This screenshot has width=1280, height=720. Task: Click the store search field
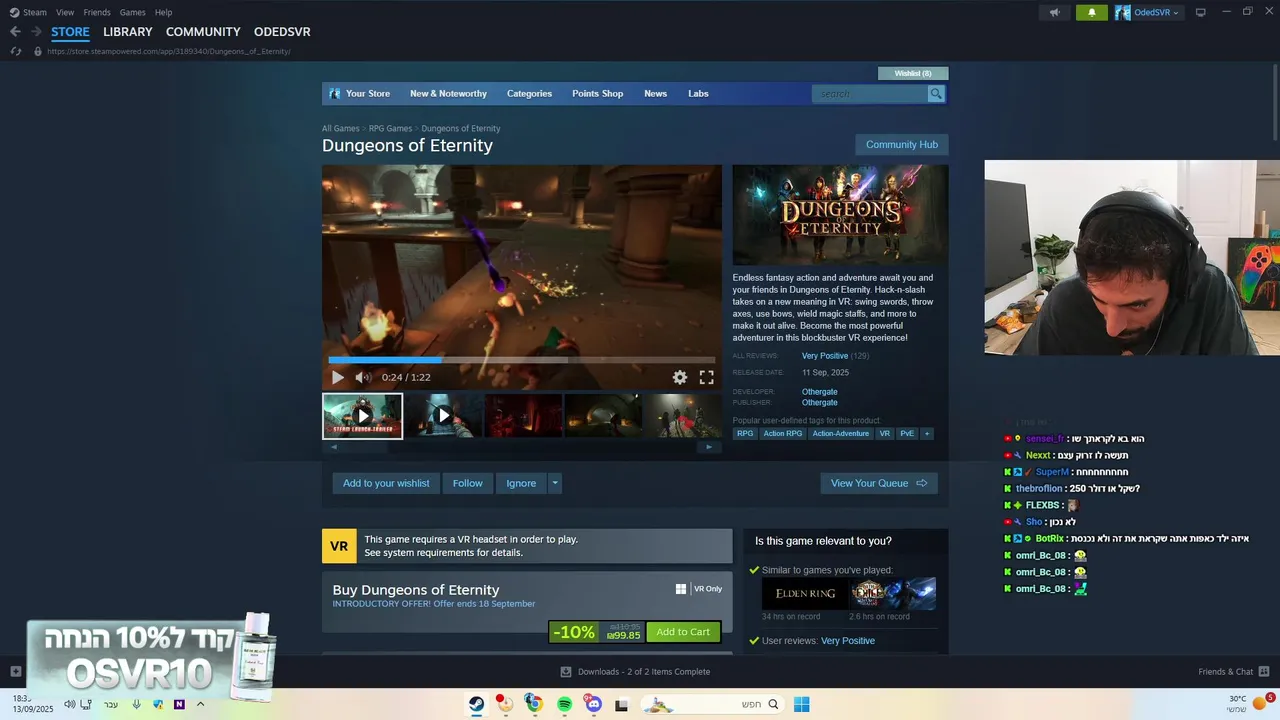coord(870,94)
